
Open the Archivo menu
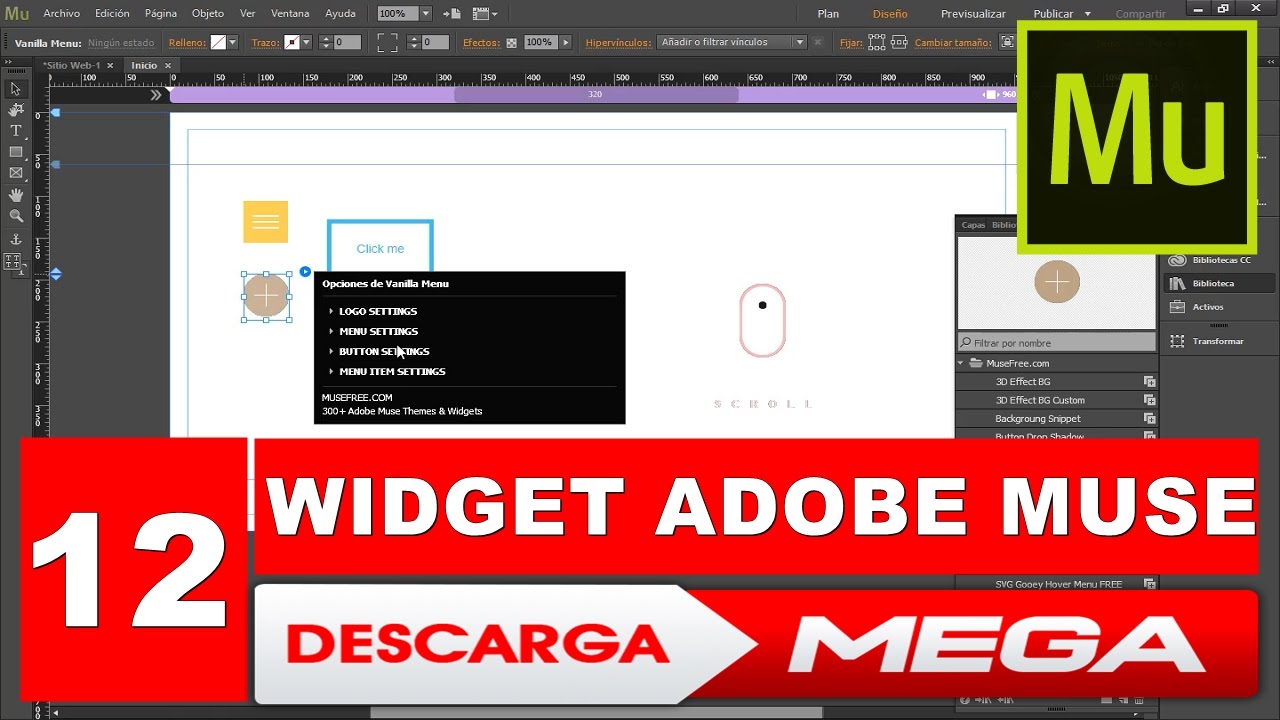pos(61,14)
